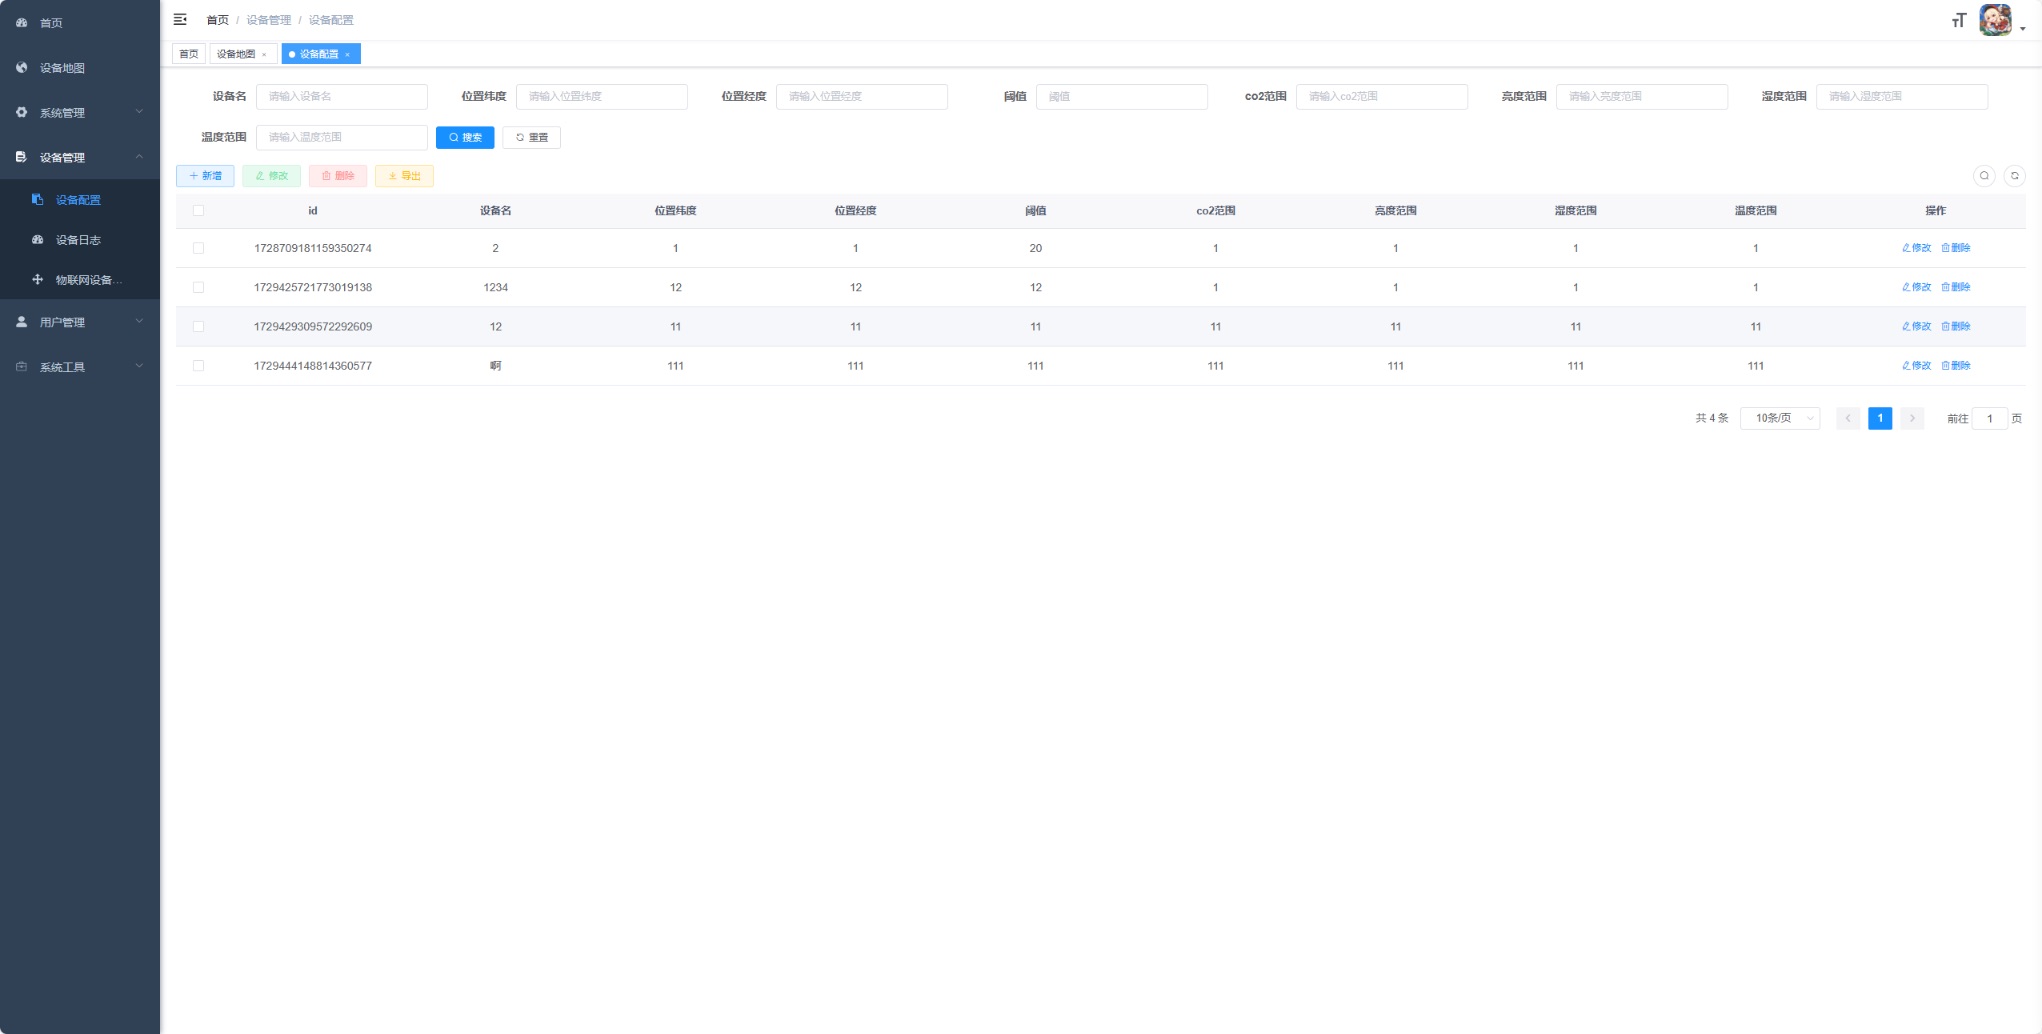2042x1034 pixels.
Task: Check the select-all checkbox in table header
Action: (x=198, y=210)
